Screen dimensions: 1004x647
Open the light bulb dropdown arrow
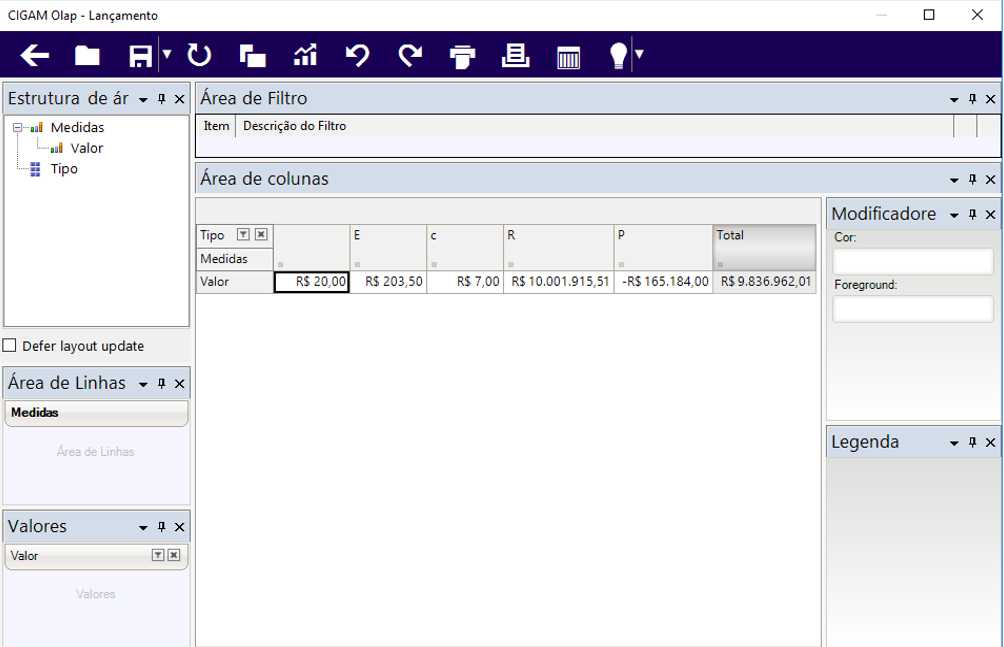point(639,54)
